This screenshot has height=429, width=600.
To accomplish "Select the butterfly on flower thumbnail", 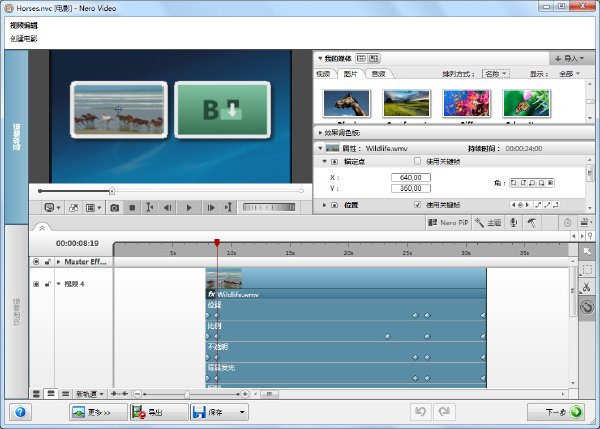I will (x=527, y=103).
